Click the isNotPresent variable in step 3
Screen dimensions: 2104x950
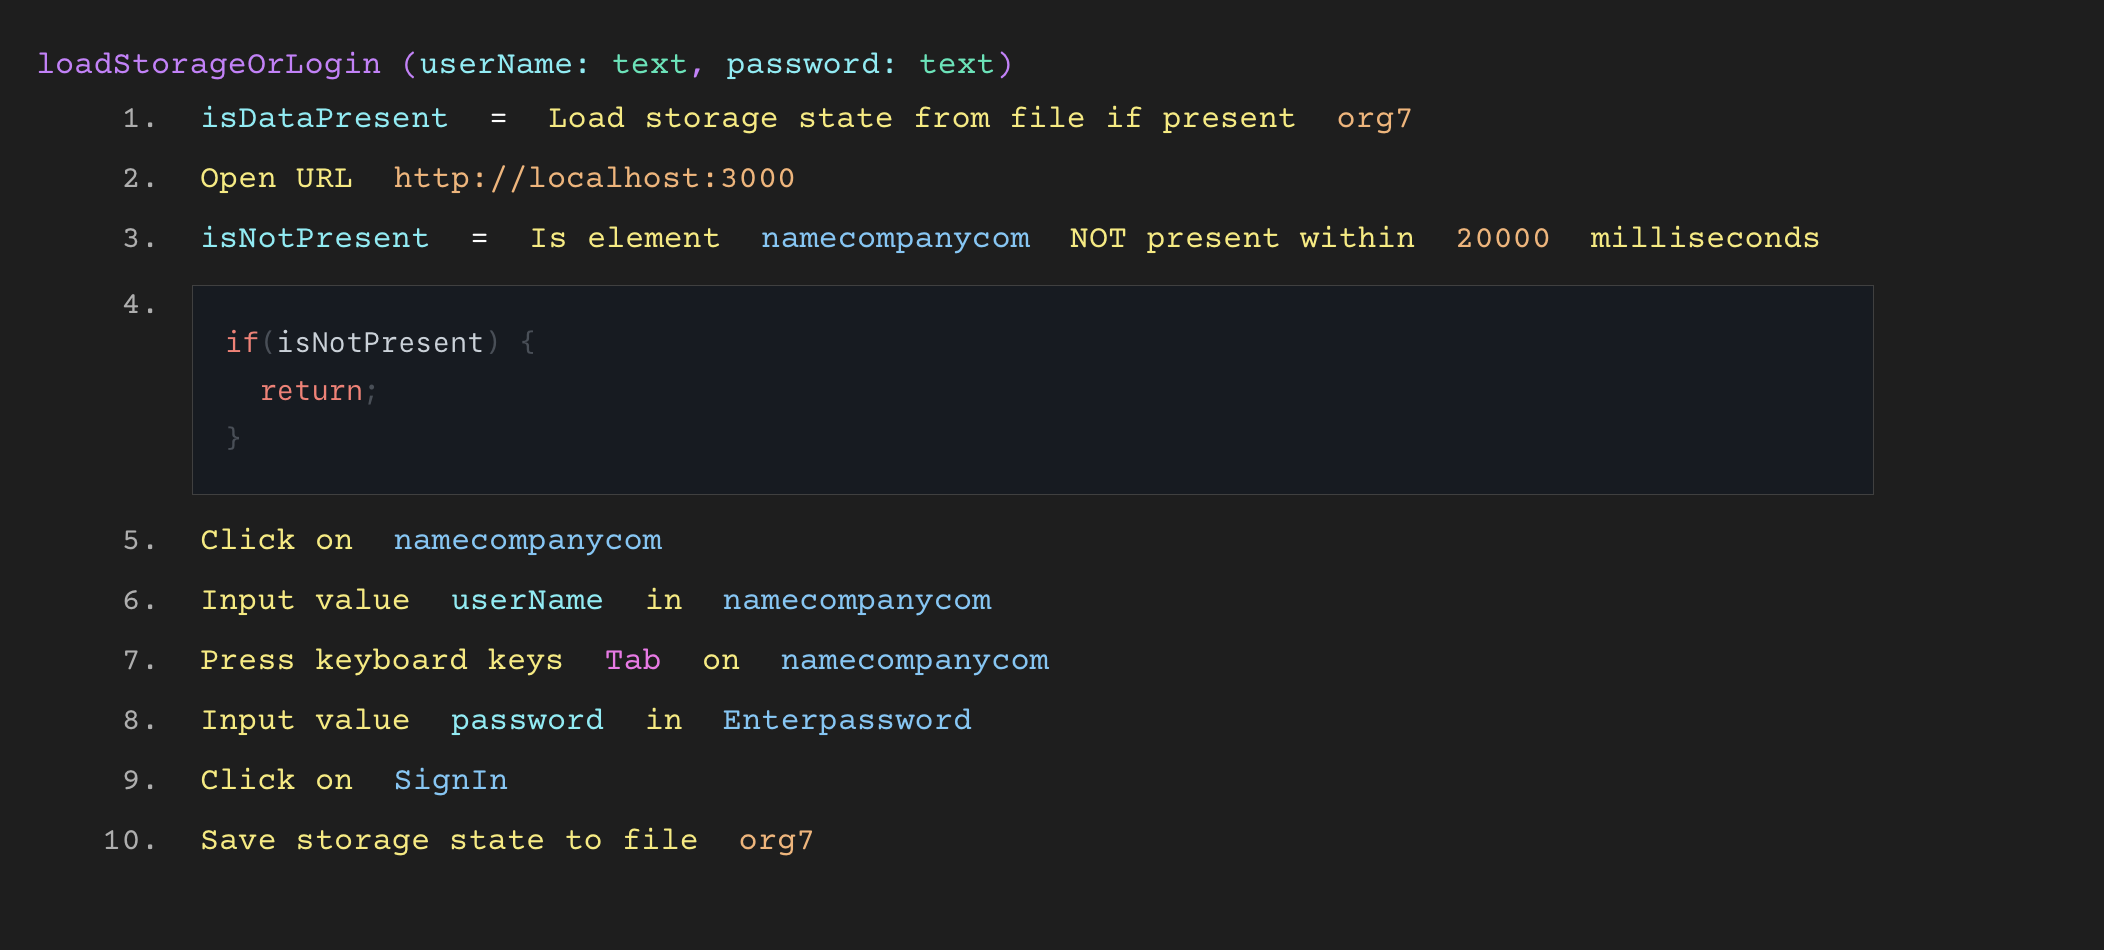pyautogui.click(x=315, y=238)
